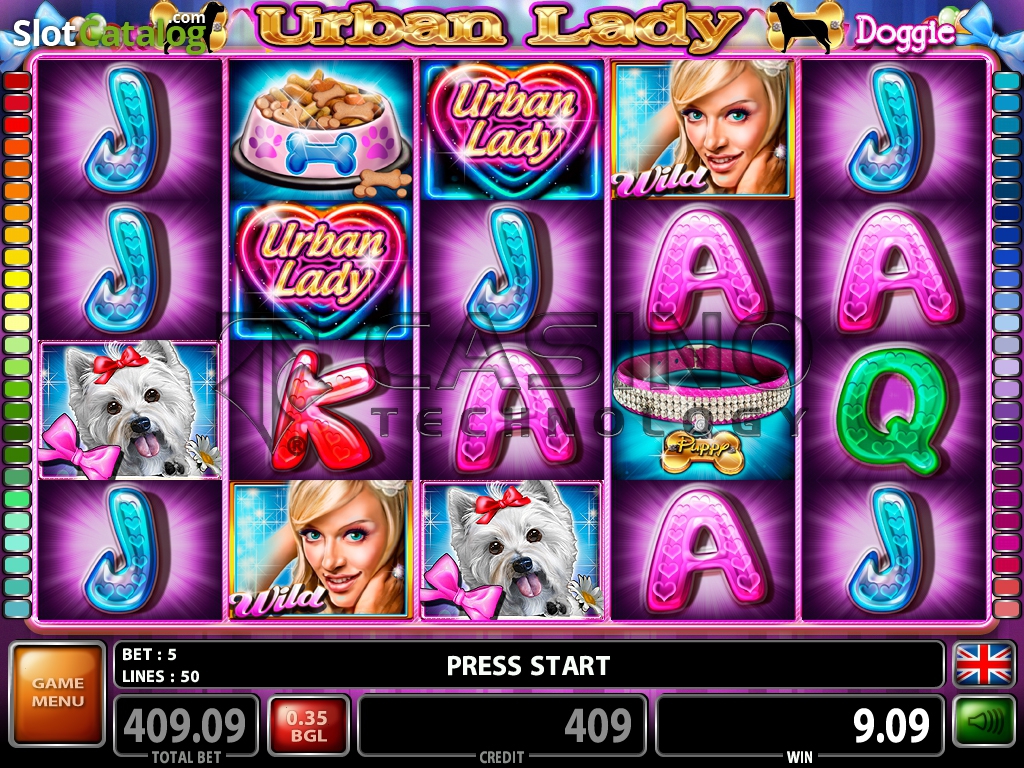The width and height of the screenshot is (1024, 768).
Task: Change language using the UK flag icon
Action: (984, 664)
